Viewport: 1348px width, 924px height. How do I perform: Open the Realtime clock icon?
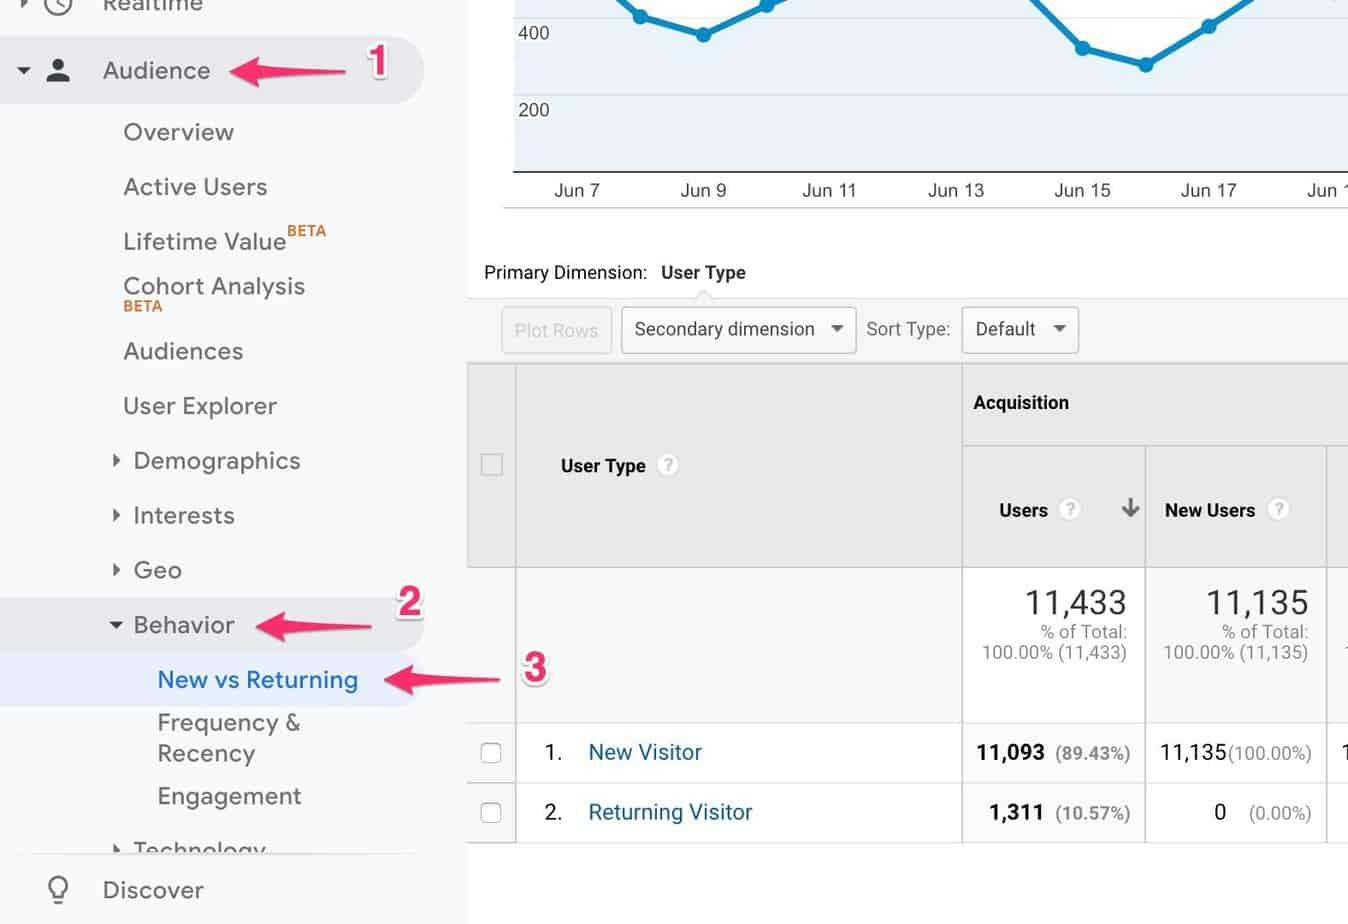click(57, 8)
